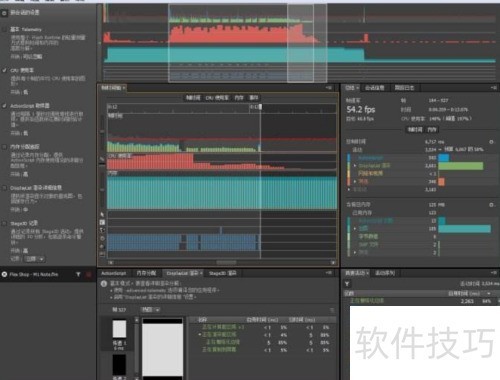Toggle the 事件 graph button in timeline
The image size is (500, 380).
tap(254, 98)
